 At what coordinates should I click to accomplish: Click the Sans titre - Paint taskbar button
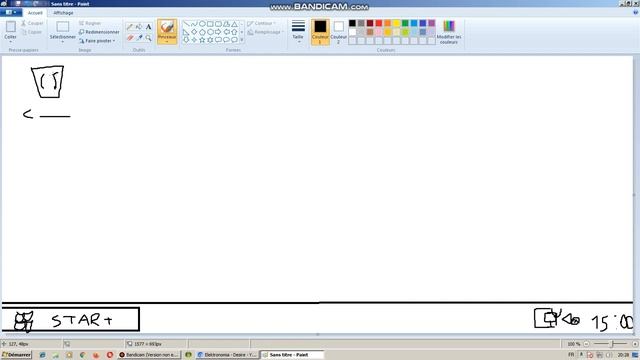pos(291,355)
